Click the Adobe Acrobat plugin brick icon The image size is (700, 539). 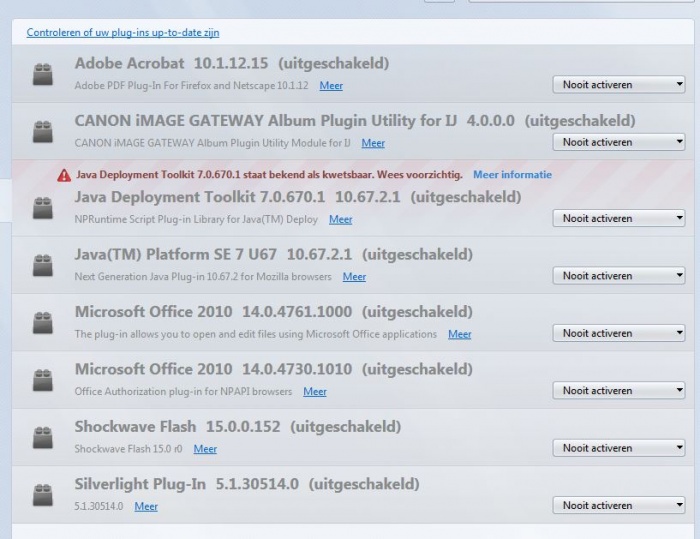point(43,74)
